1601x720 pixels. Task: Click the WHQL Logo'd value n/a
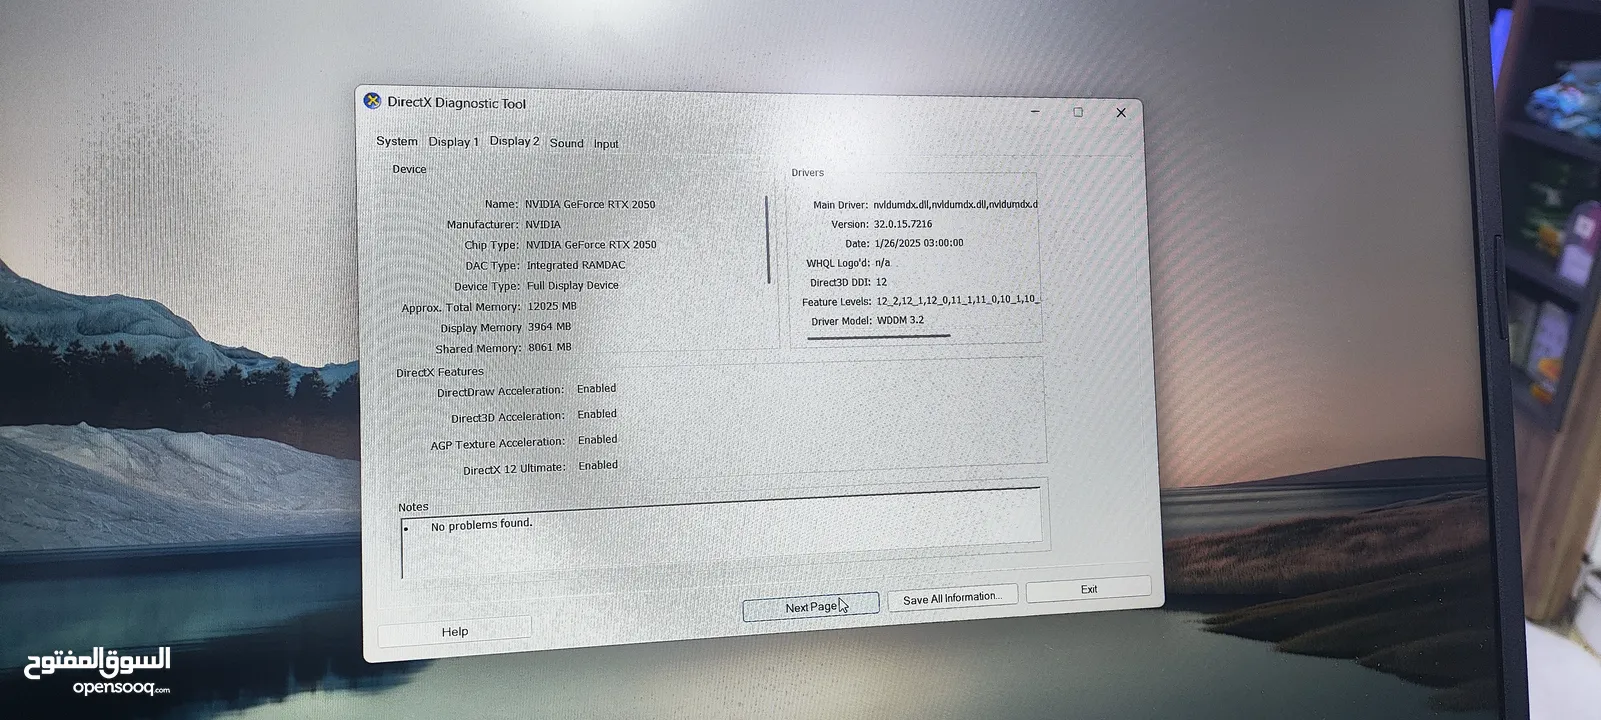tap(882, 263)
